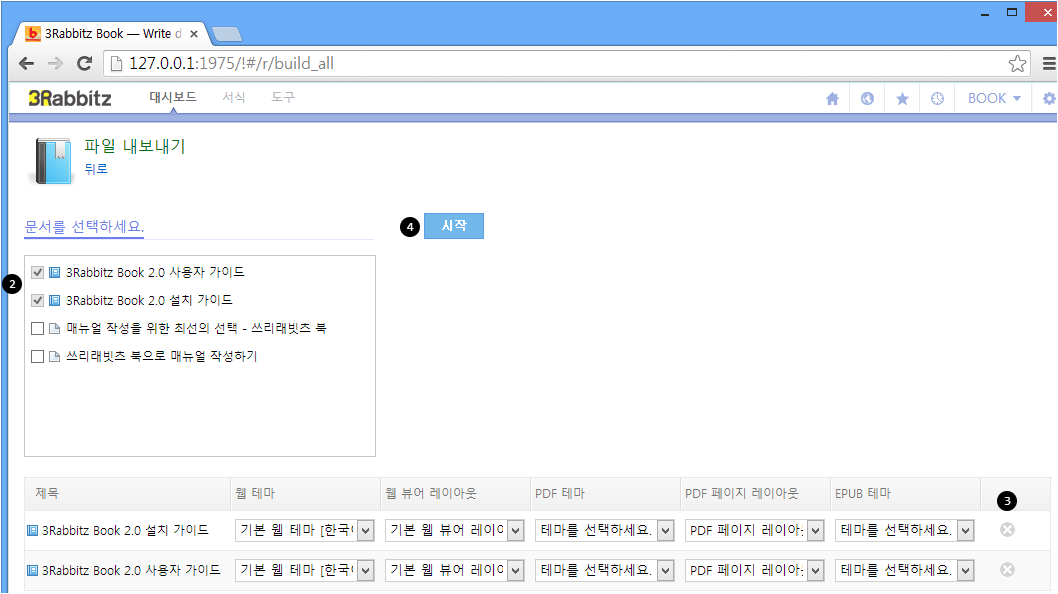Open PDF 테마 dropdown for 설치 가이드
The height and width of the screenshot is (594, 1058).
605,531
